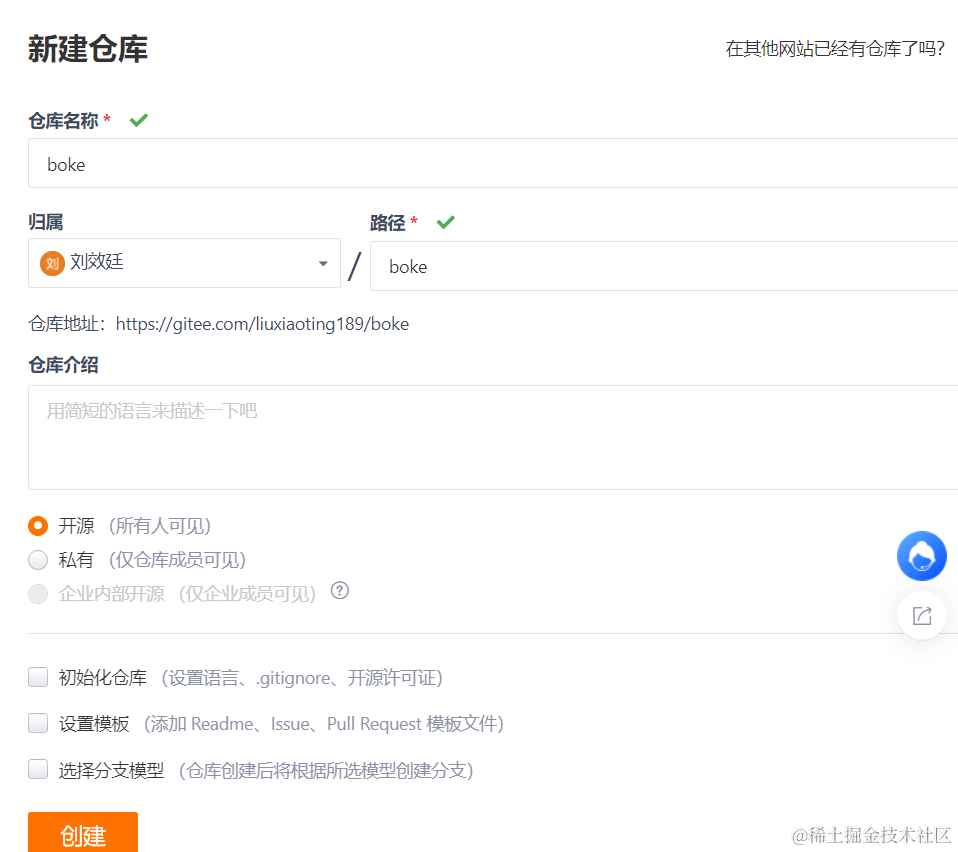958x852 pixels.
Task: Click inside the 仓库名称 input showing boke
Action: click(400, 164)
